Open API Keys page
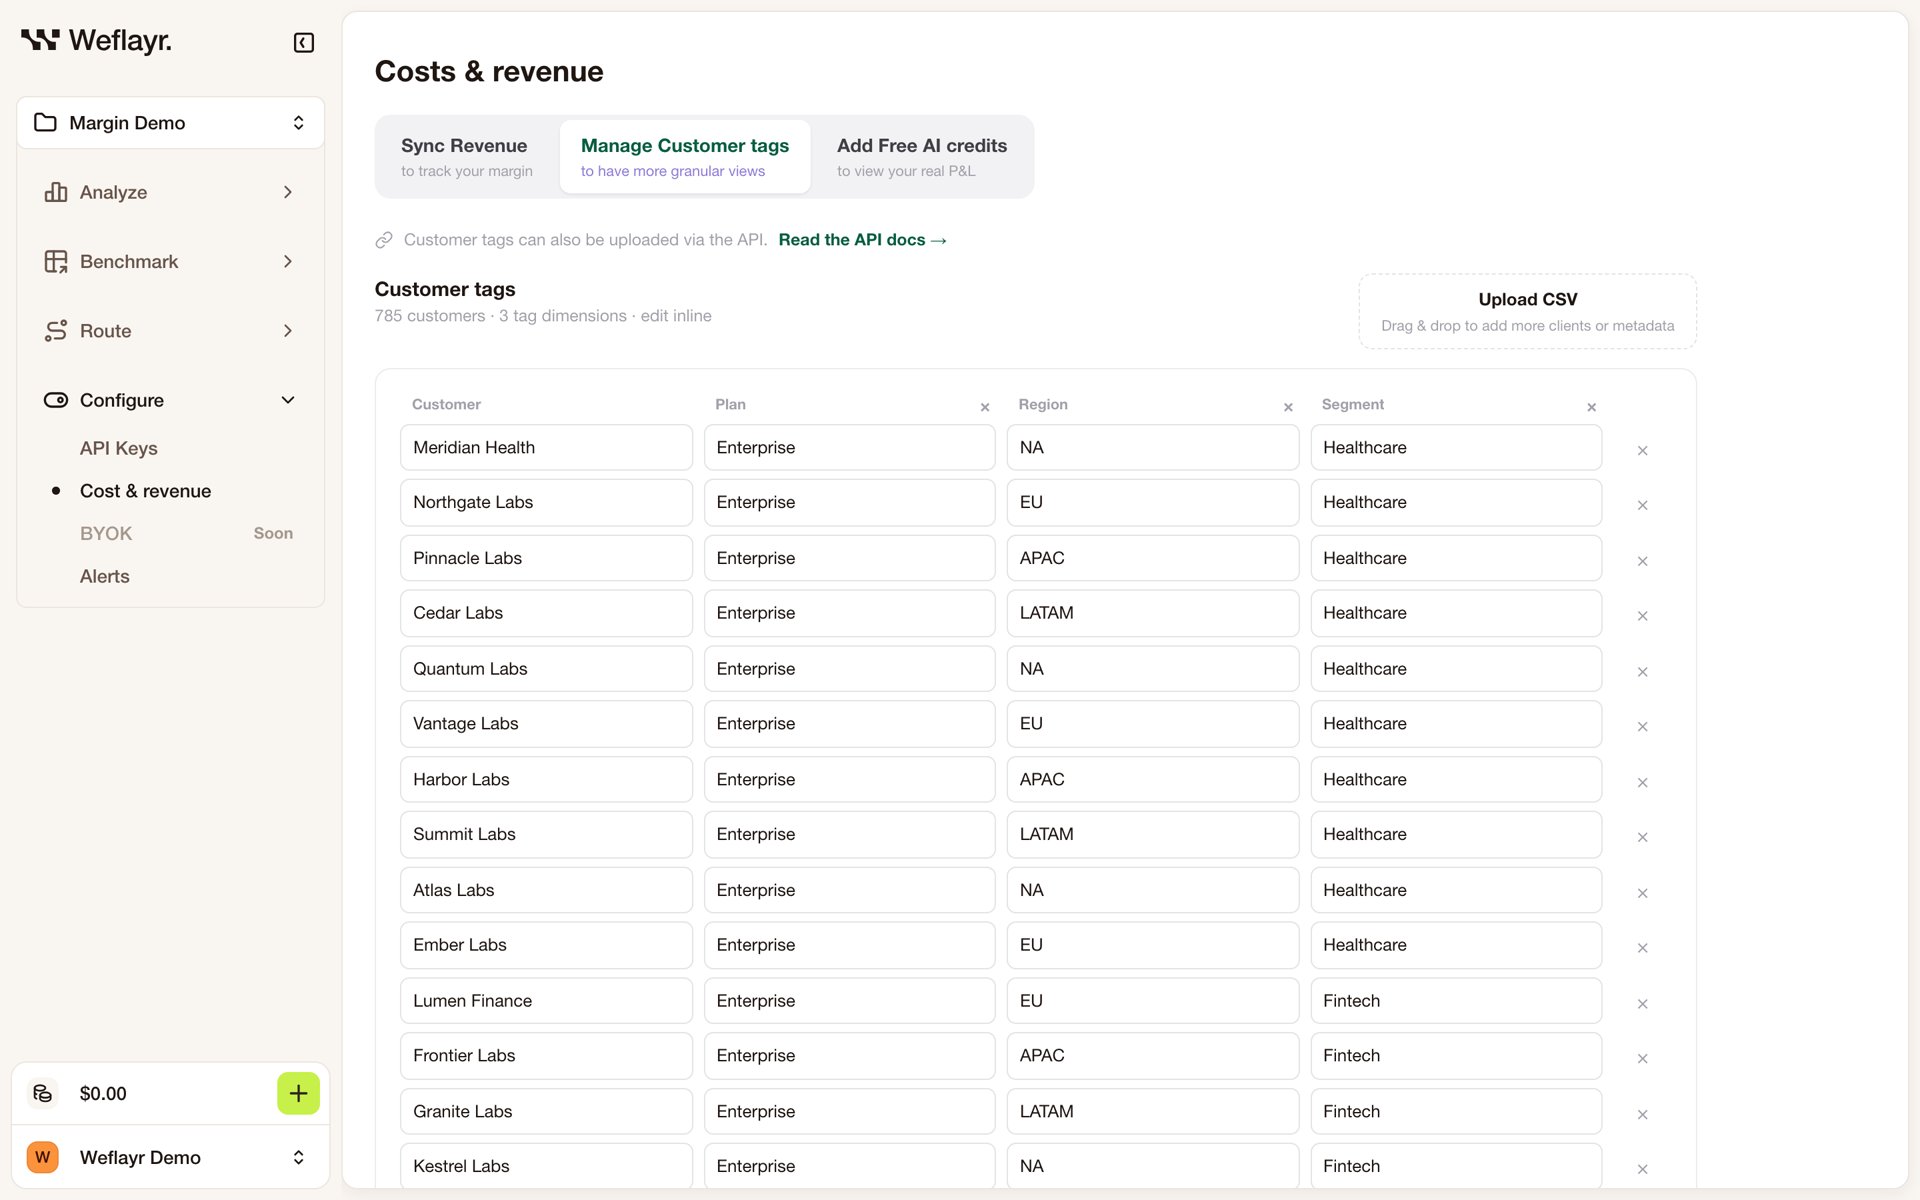1920x1200 pixels. 119,448
